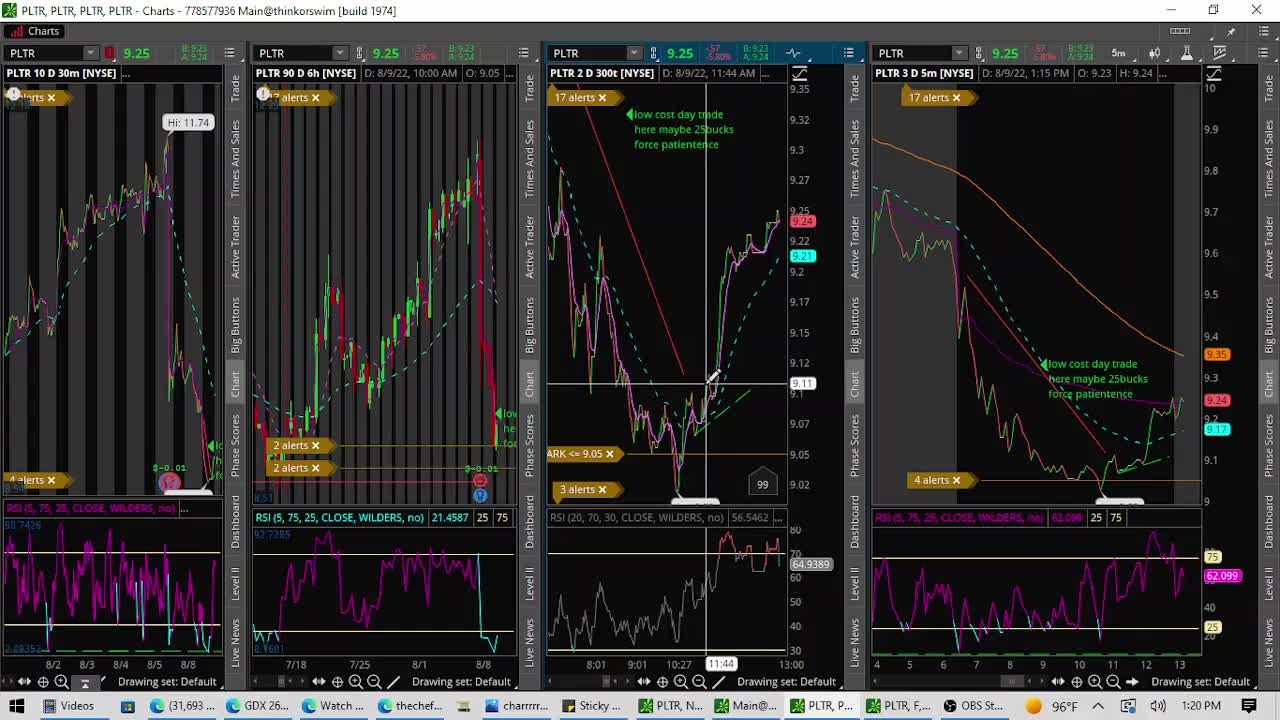Click the volume speaker icon in system tray
This screenshot has height=720, width=1280.
tap(1158, 705)
